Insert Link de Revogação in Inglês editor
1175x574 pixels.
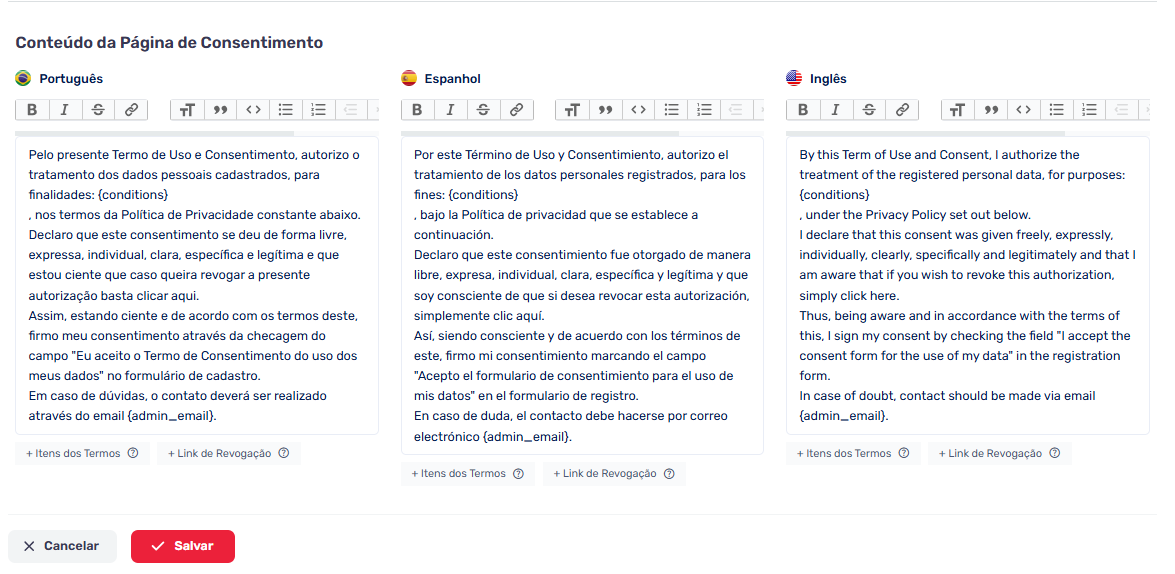pos(999,454)
